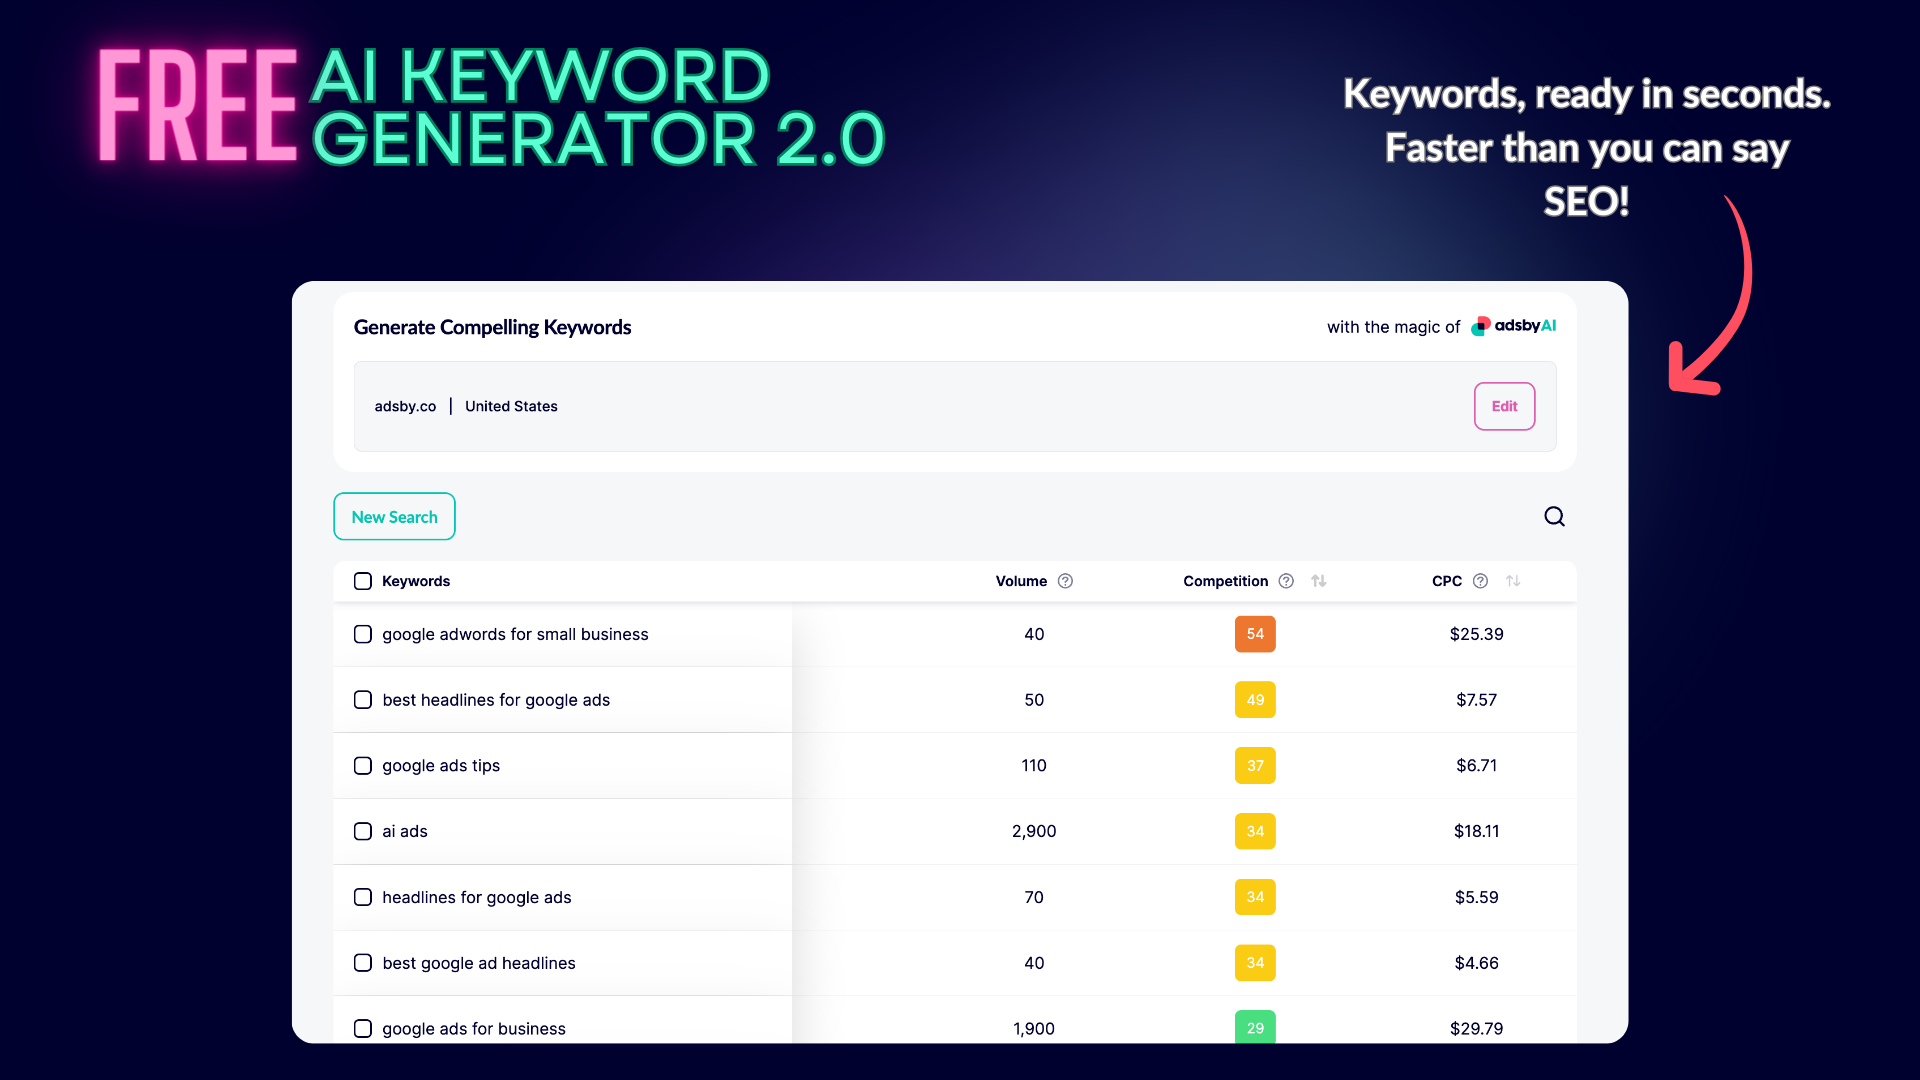Check the 'google ads tips' checkbox
Image resolution: width=1920 pixels, height=1080 pixels.
(363, 766)
